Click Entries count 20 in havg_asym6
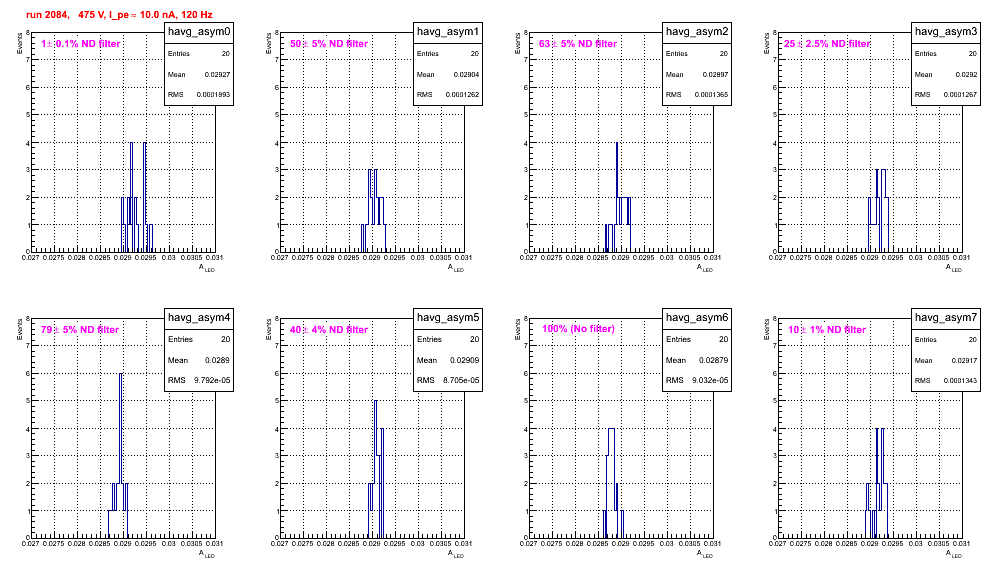This screenshot has width=996, height=572. tap(723, 339)
